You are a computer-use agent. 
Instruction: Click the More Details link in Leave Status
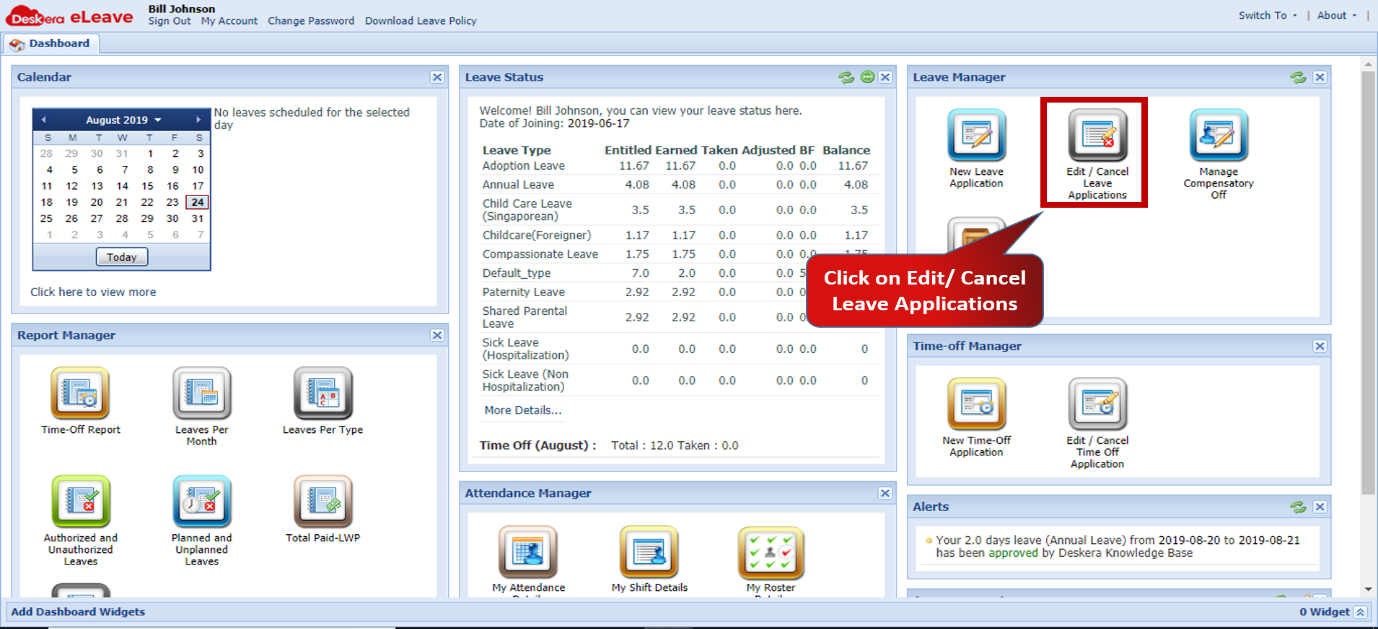[x=521, y=410]
